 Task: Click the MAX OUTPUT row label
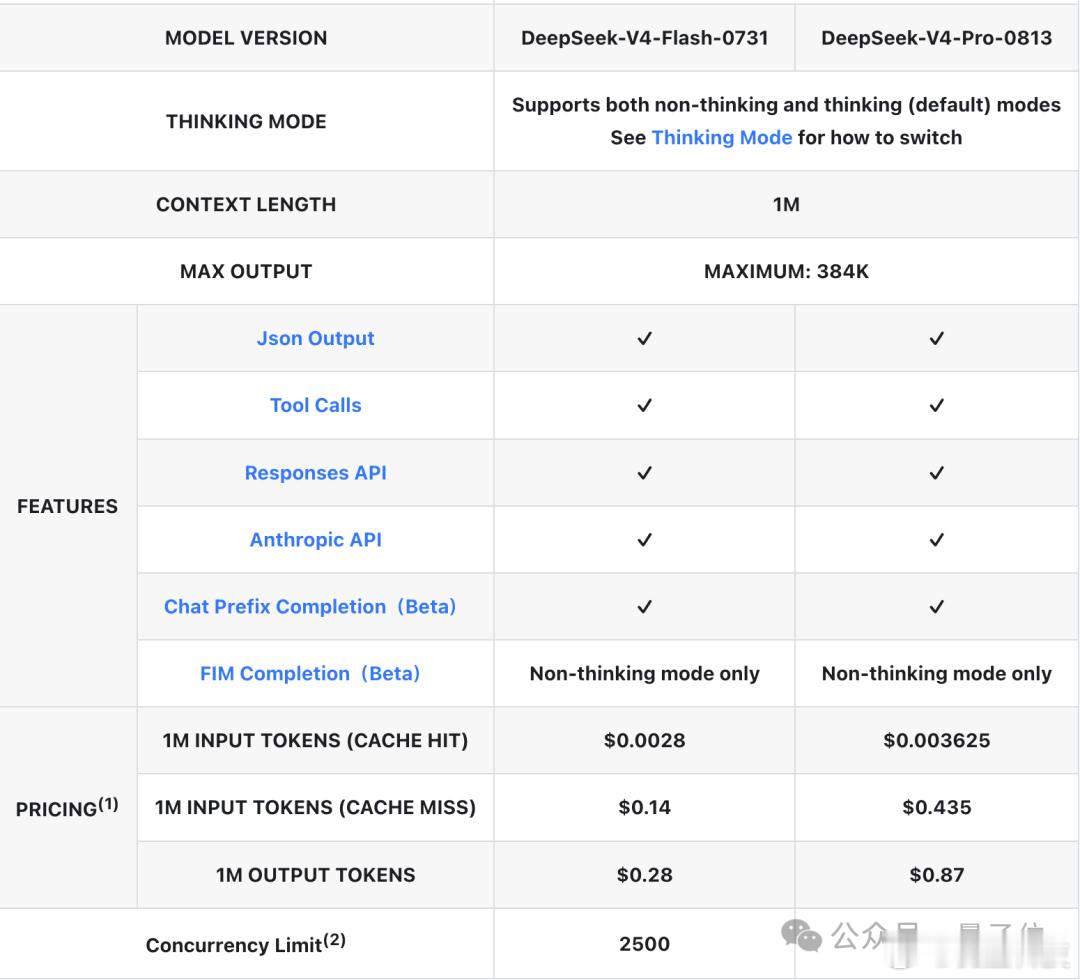coord(246,271)
